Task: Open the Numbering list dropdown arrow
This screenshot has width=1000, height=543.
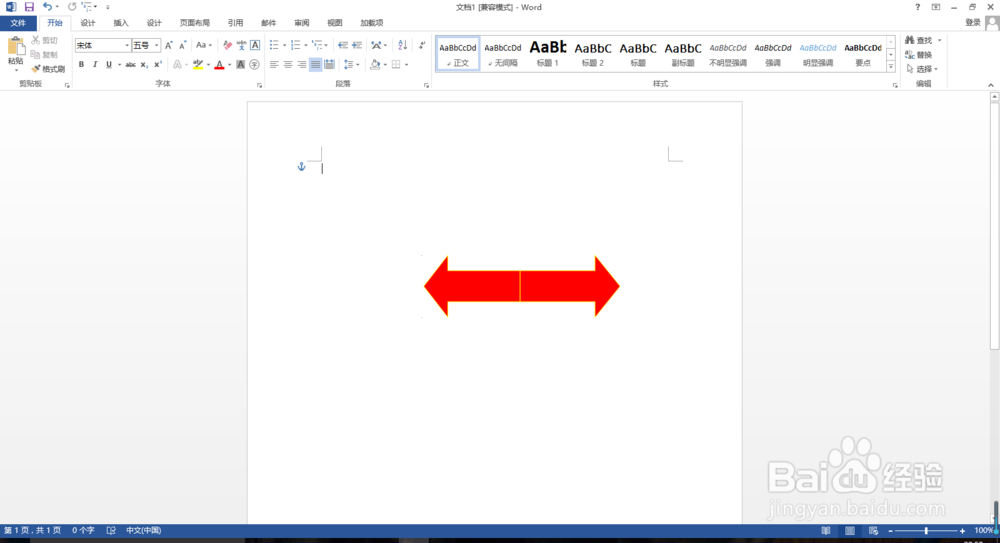Action: click(305, 45)
